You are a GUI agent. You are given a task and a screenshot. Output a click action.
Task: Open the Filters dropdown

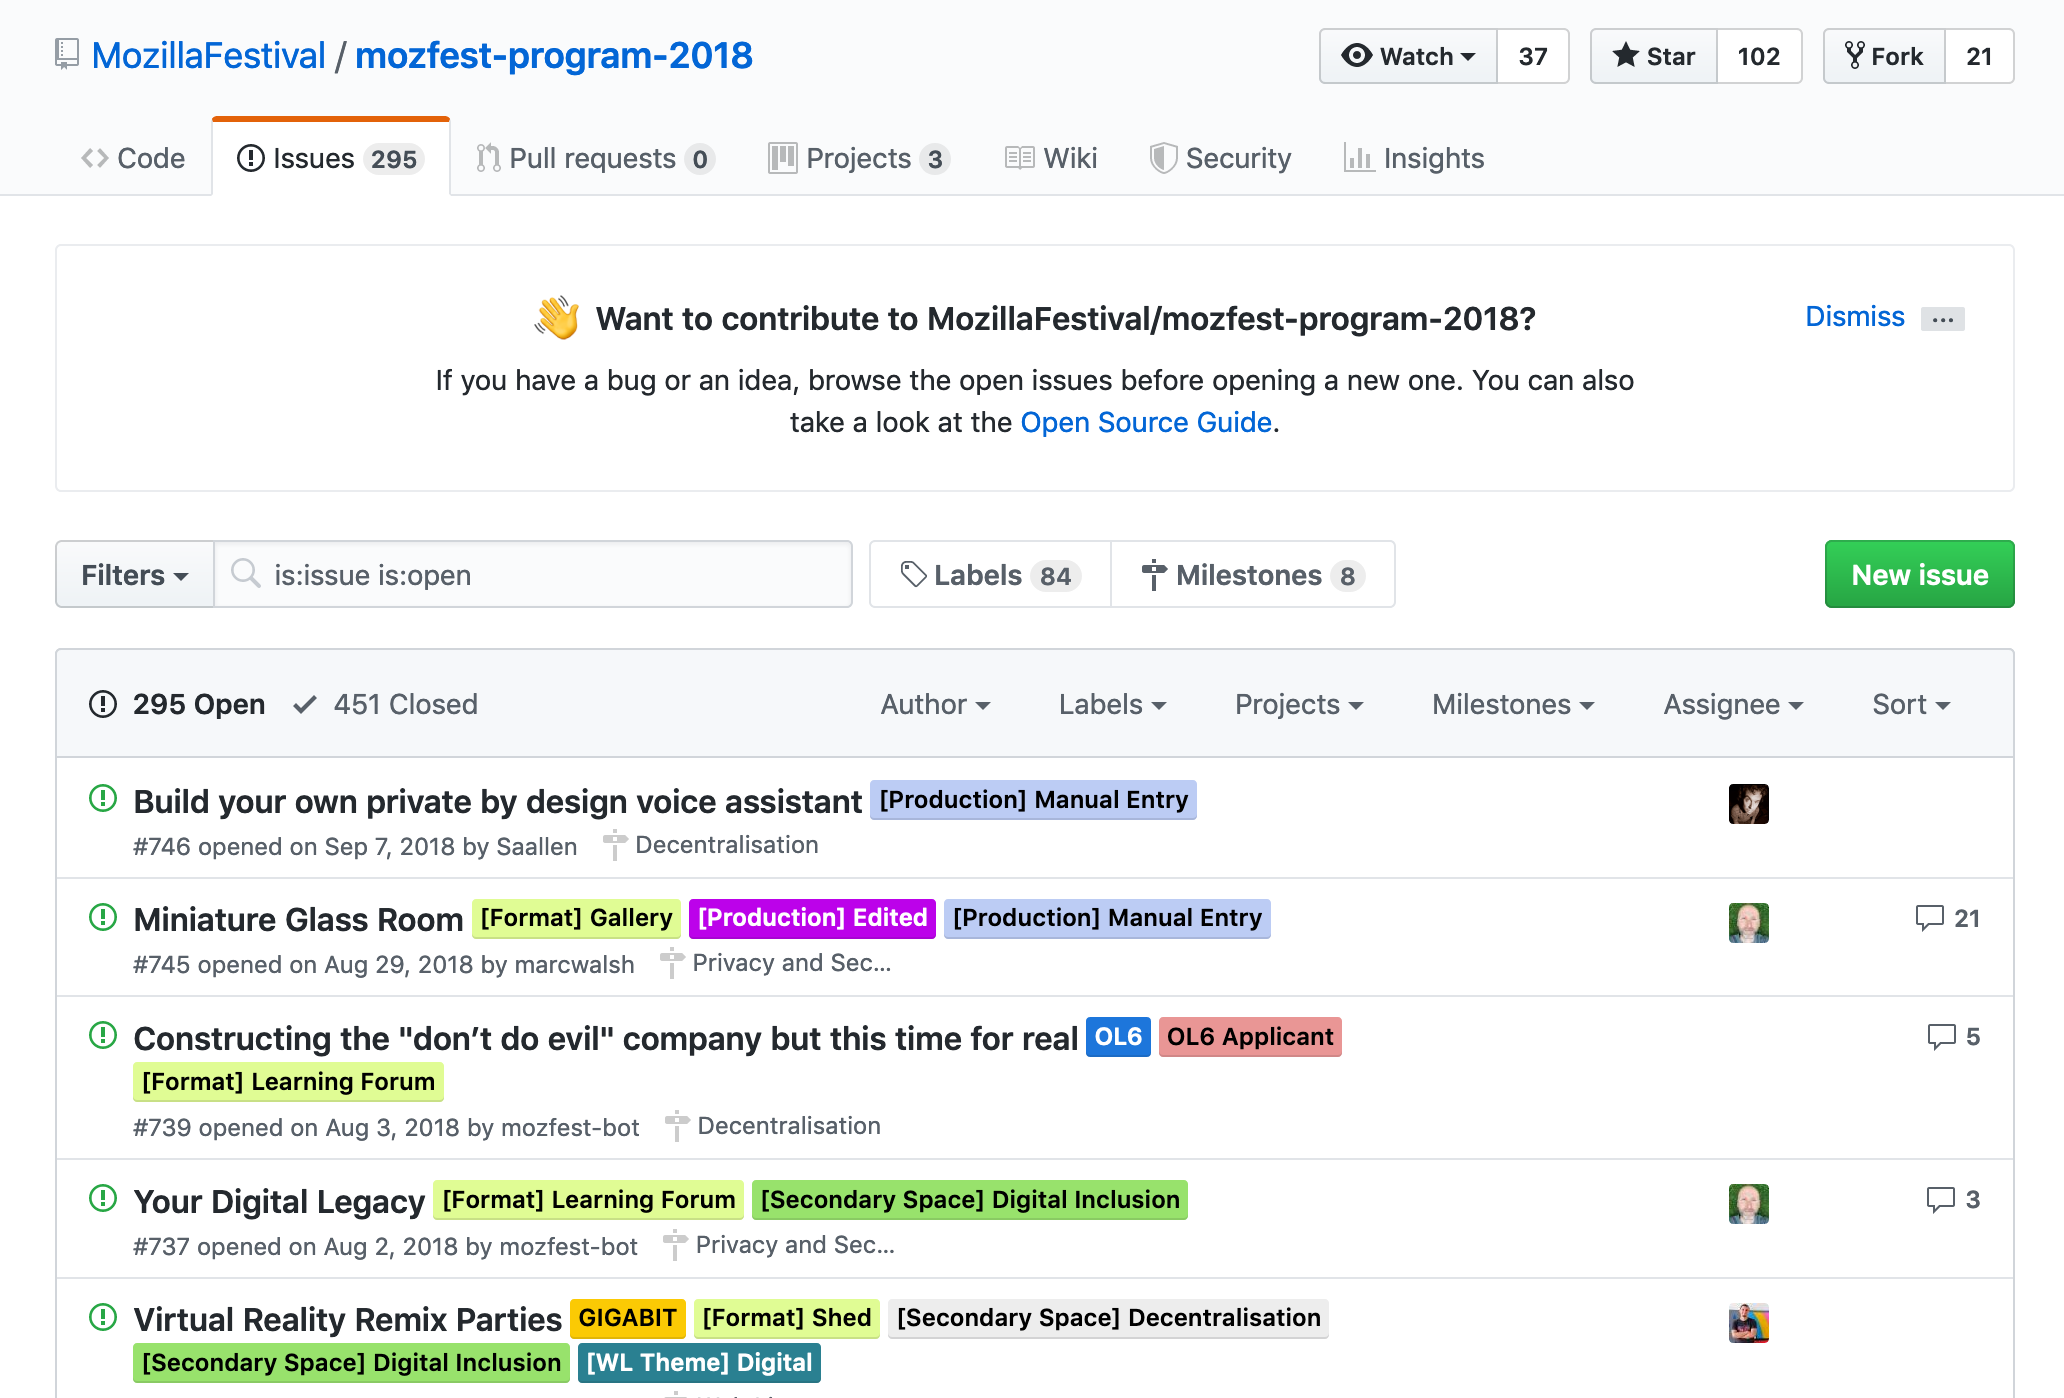(135, 574)
